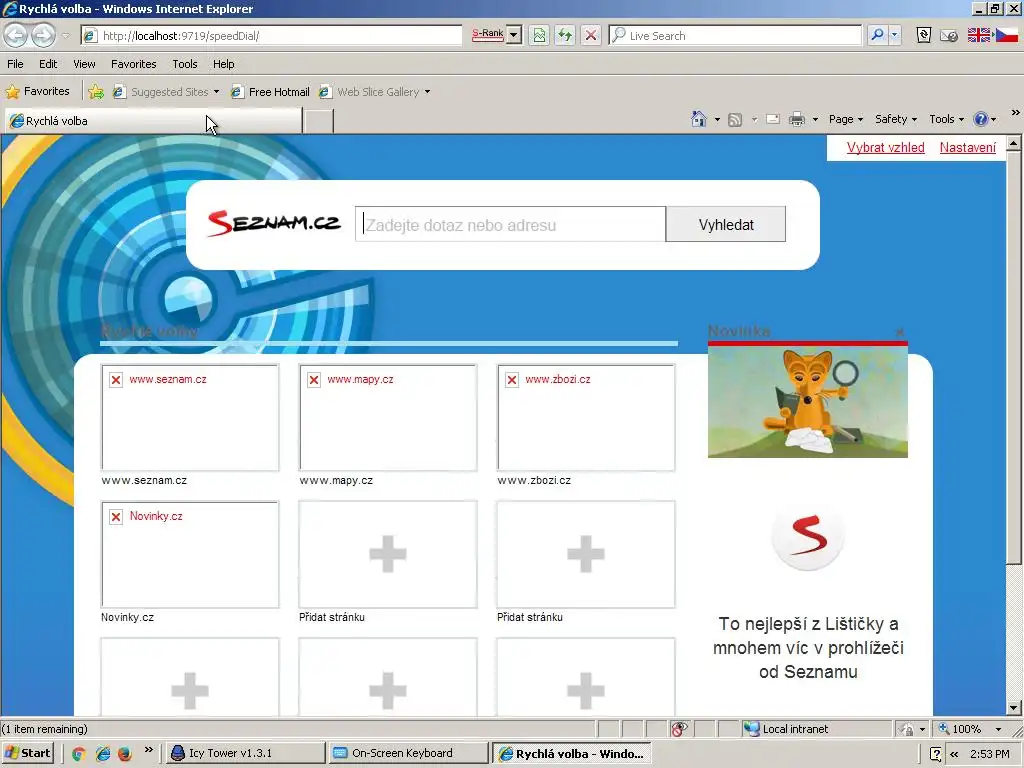Viewport: 1024px width, 768px height.
Task: Switch to Icy Tower v1.3.1 taskbar item
Action: [x=244, y=753]
